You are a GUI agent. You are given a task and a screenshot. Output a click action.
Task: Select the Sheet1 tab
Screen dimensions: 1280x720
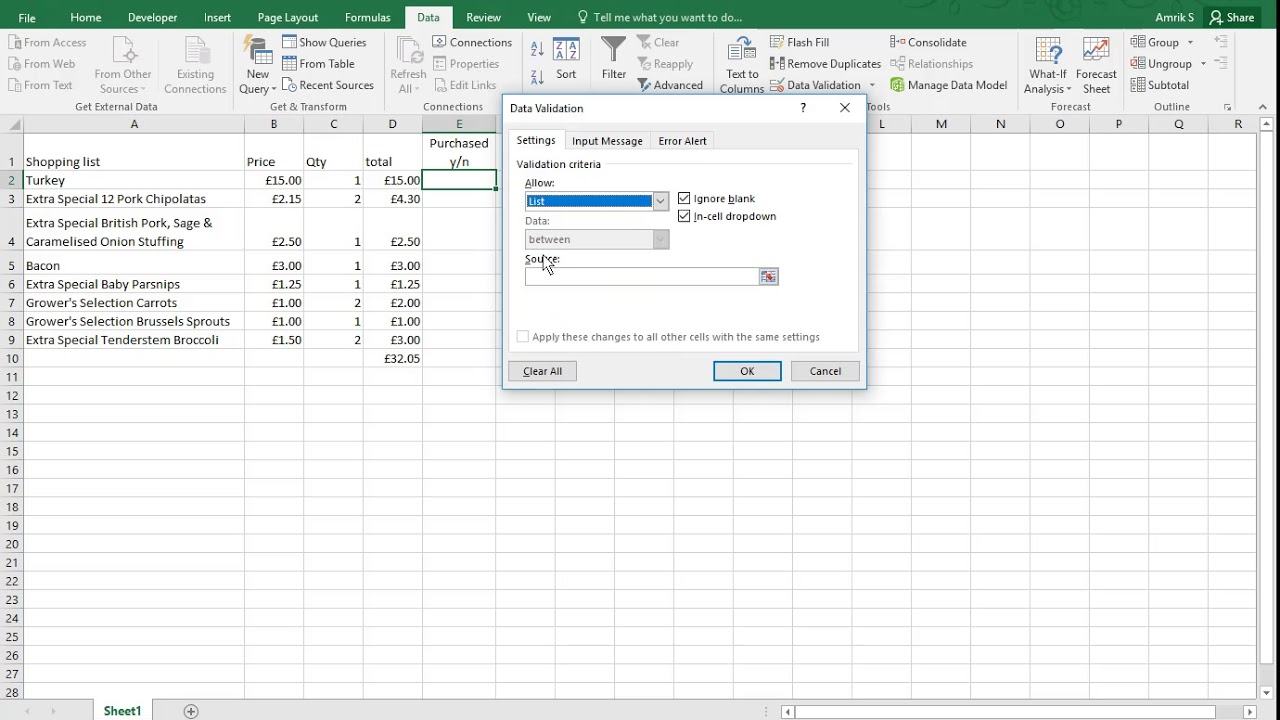click(x=122, y=711)
